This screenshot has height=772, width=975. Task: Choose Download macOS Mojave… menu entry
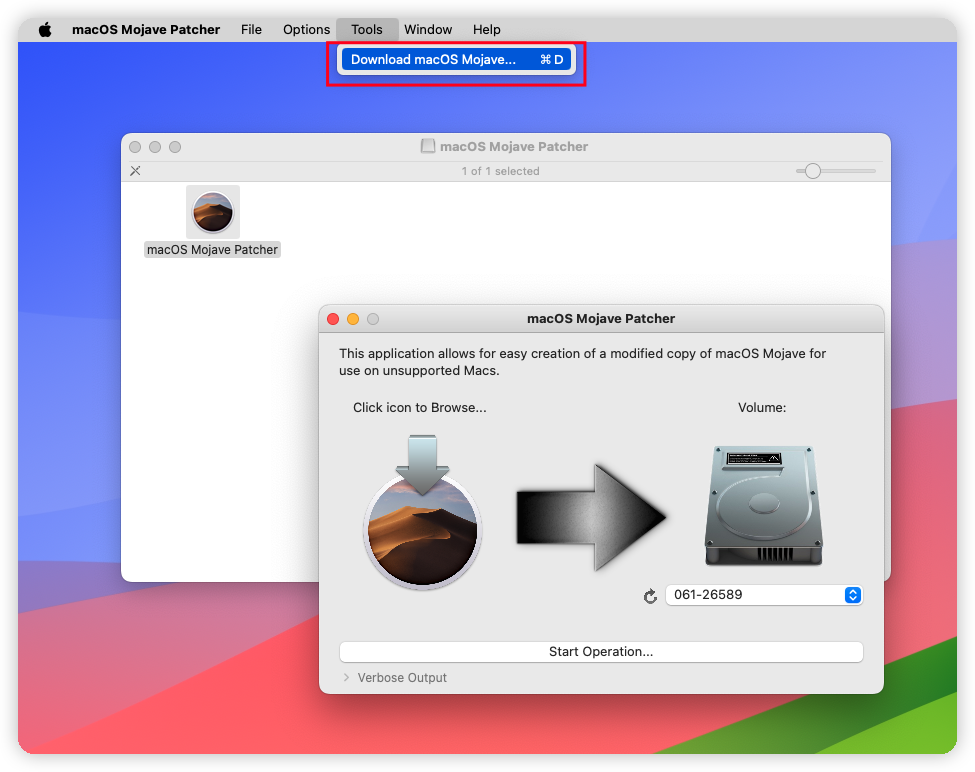point(456,60)
